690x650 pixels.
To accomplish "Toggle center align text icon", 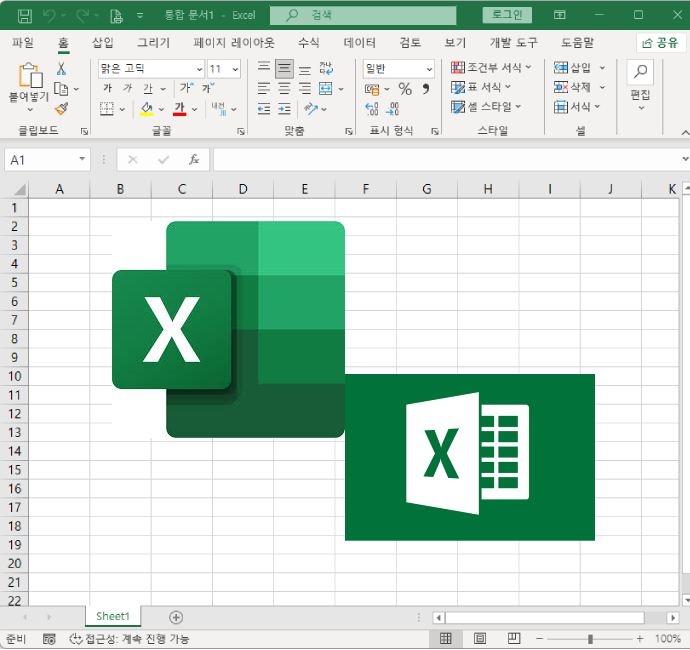I will click(x=284, y=88).
